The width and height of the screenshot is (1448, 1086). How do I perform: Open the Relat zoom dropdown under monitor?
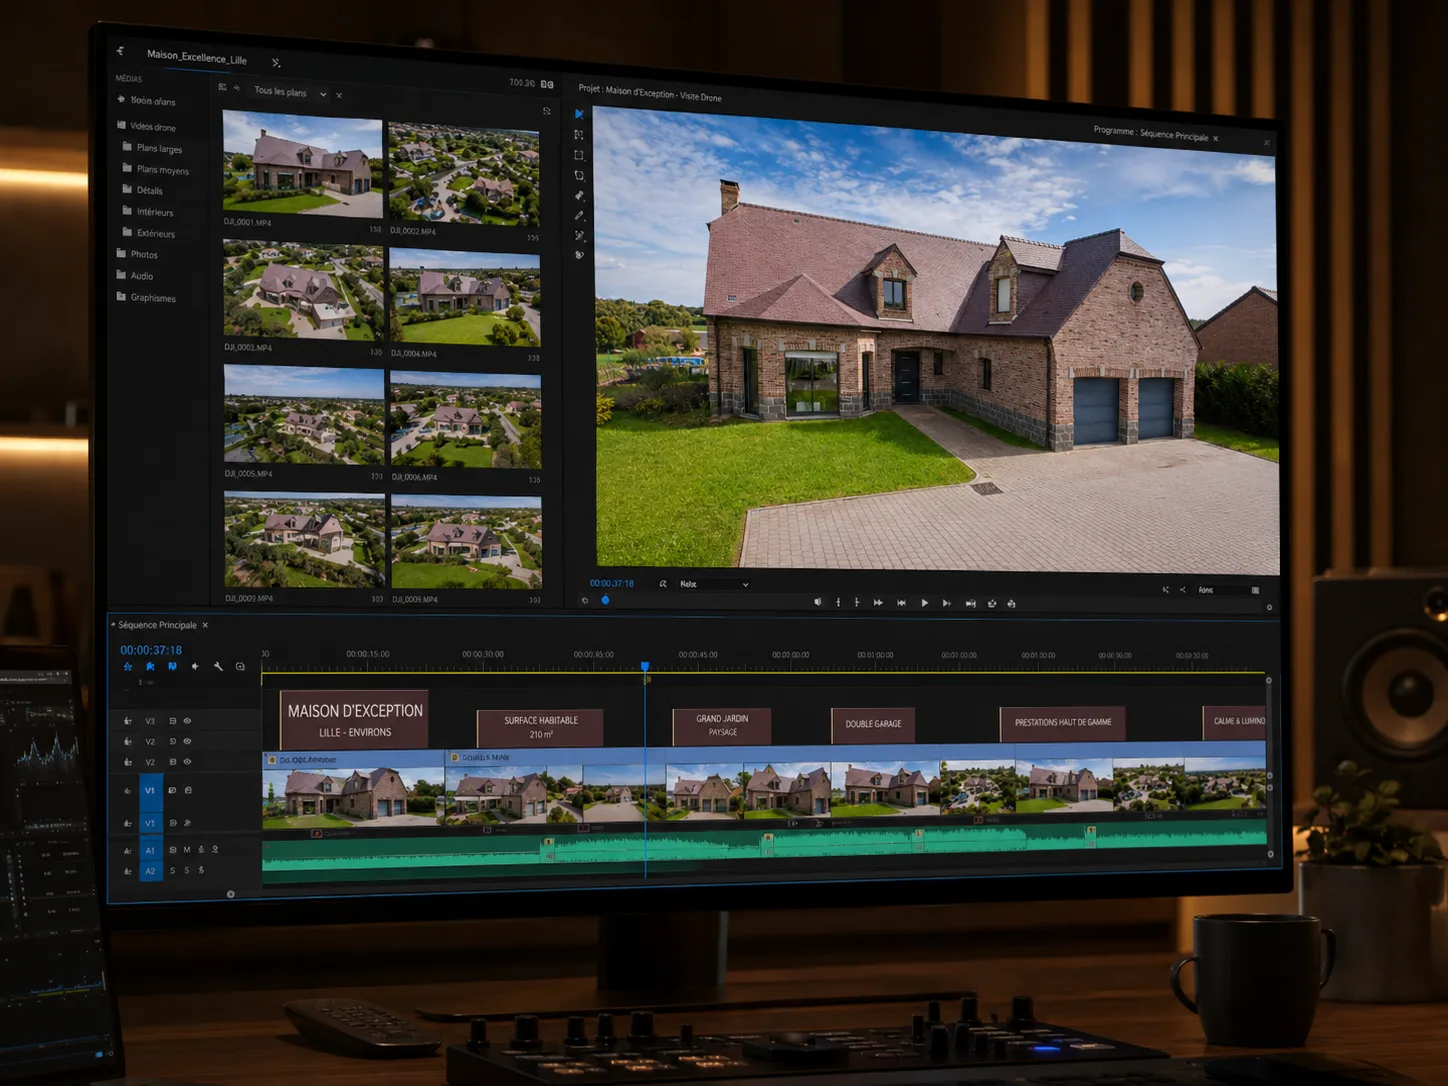(714, 584)
